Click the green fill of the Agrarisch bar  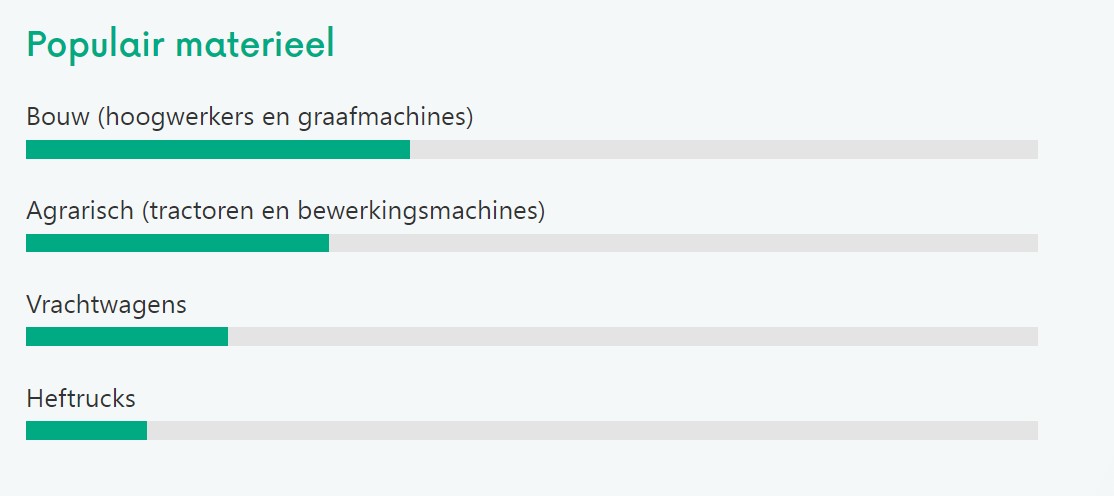click(177, 243)
